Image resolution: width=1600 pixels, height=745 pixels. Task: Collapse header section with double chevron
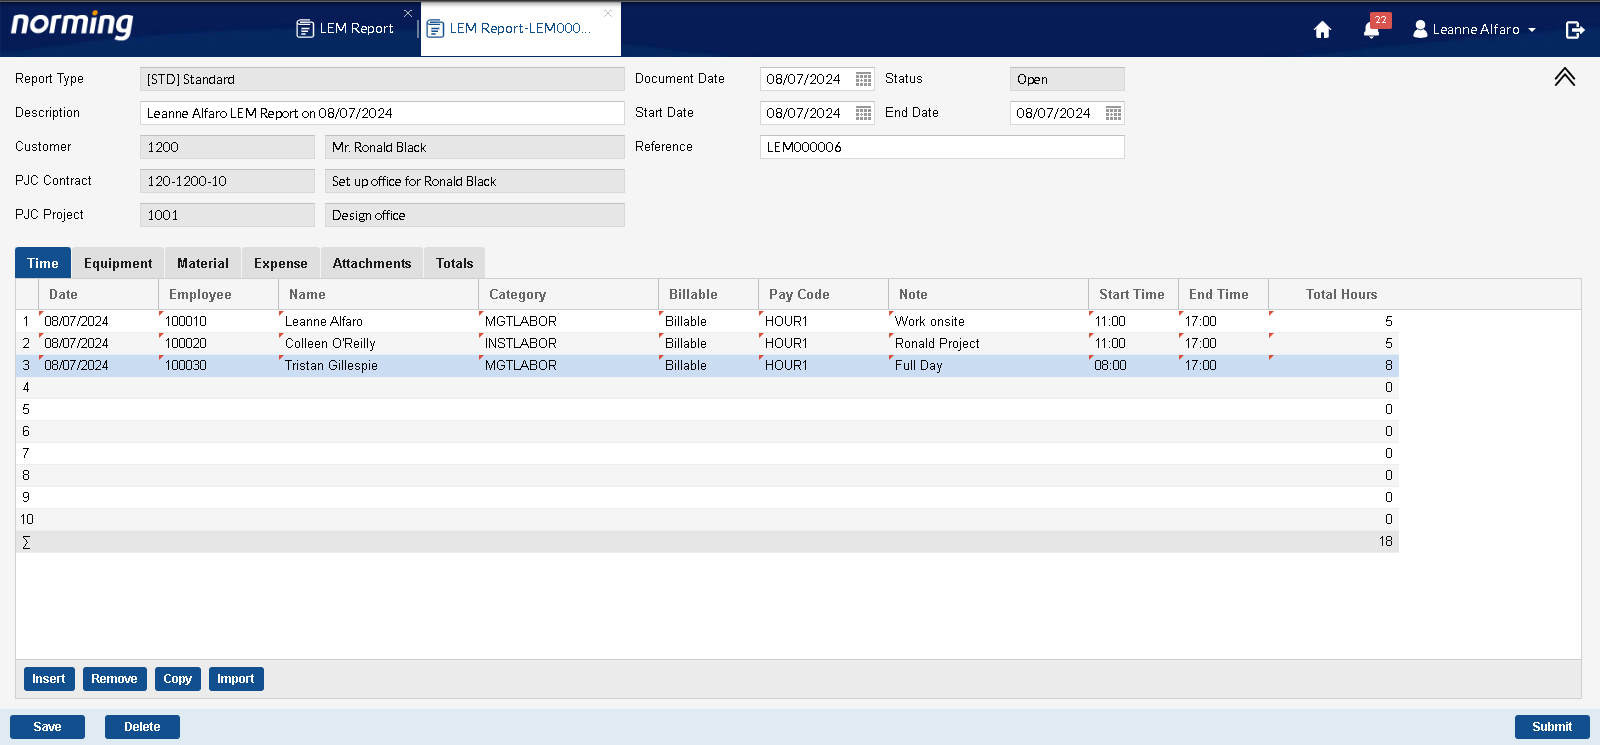click(1565, 77)
